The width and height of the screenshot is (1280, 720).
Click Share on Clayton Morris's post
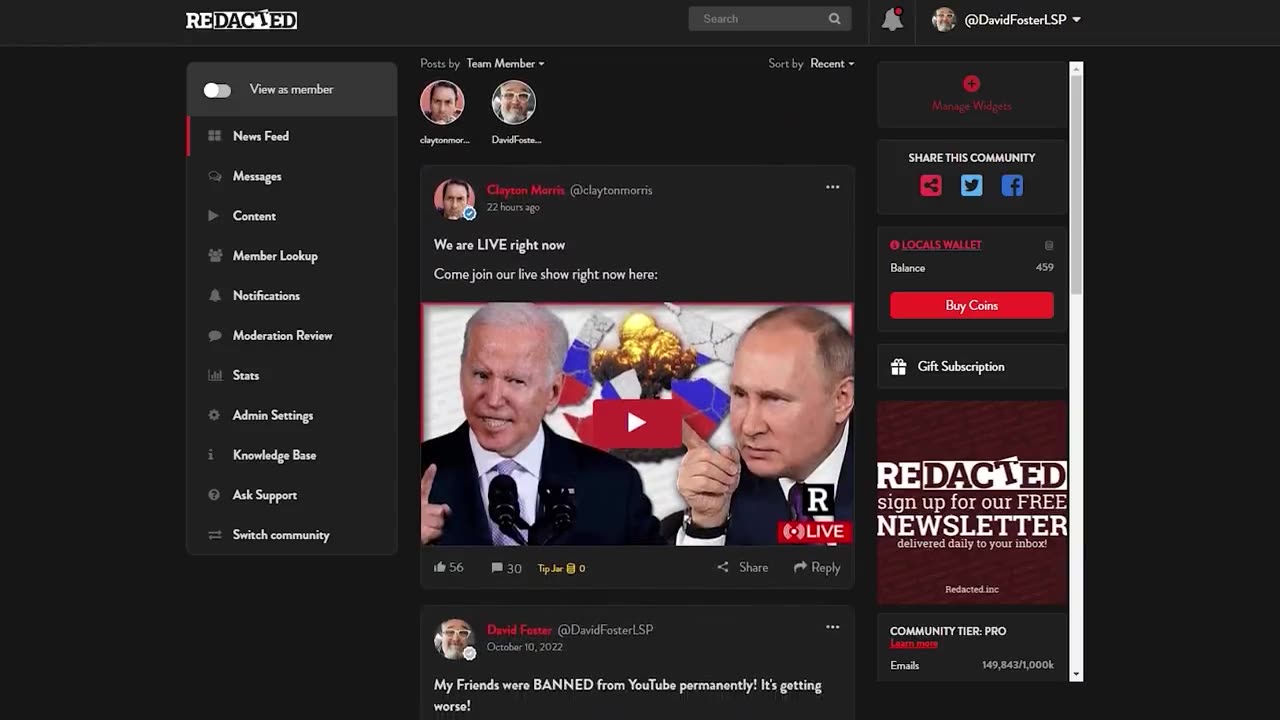[743, 567]
